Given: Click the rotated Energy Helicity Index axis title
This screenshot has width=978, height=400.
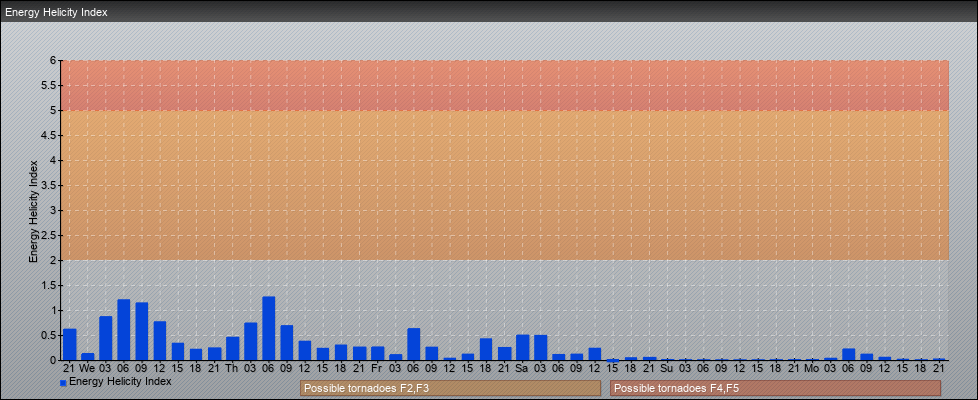Looking at the screenshot, I should tap(33, 211).
